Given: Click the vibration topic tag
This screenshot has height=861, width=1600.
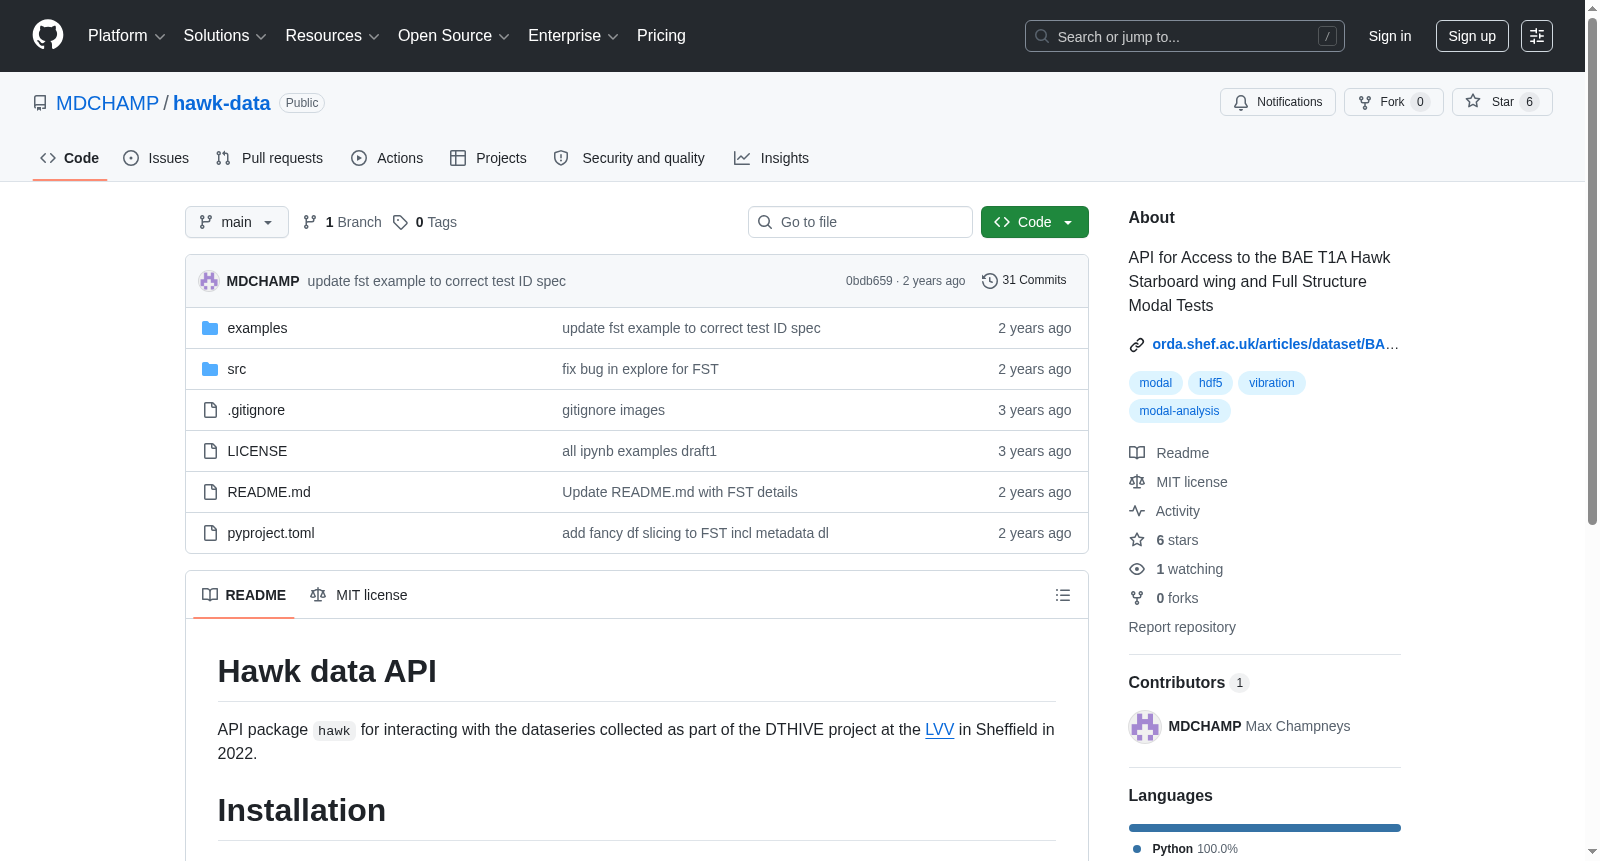Looking at the screenshot, I should pos(1272,383).
